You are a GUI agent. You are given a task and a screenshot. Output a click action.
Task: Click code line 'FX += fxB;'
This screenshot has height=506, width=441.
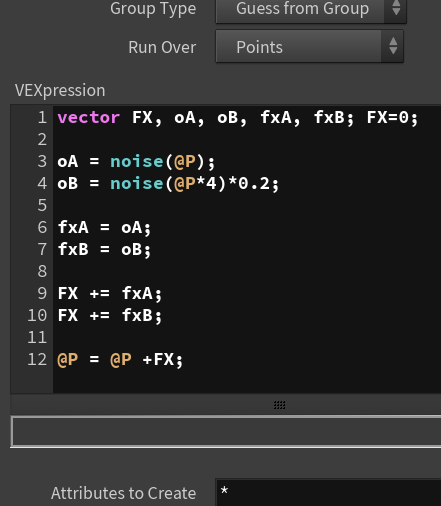point(110,316)
